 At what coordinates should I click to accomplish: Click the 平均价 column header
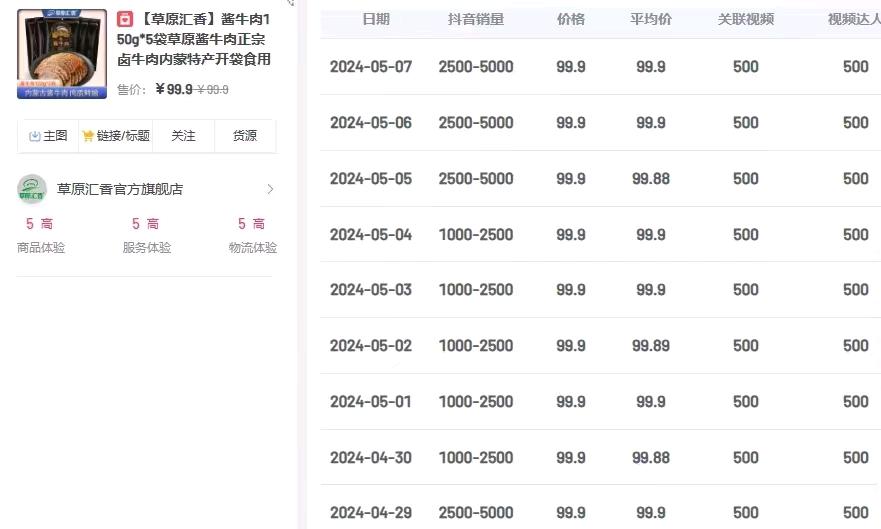pyautogui.click(x=651, y=19)
